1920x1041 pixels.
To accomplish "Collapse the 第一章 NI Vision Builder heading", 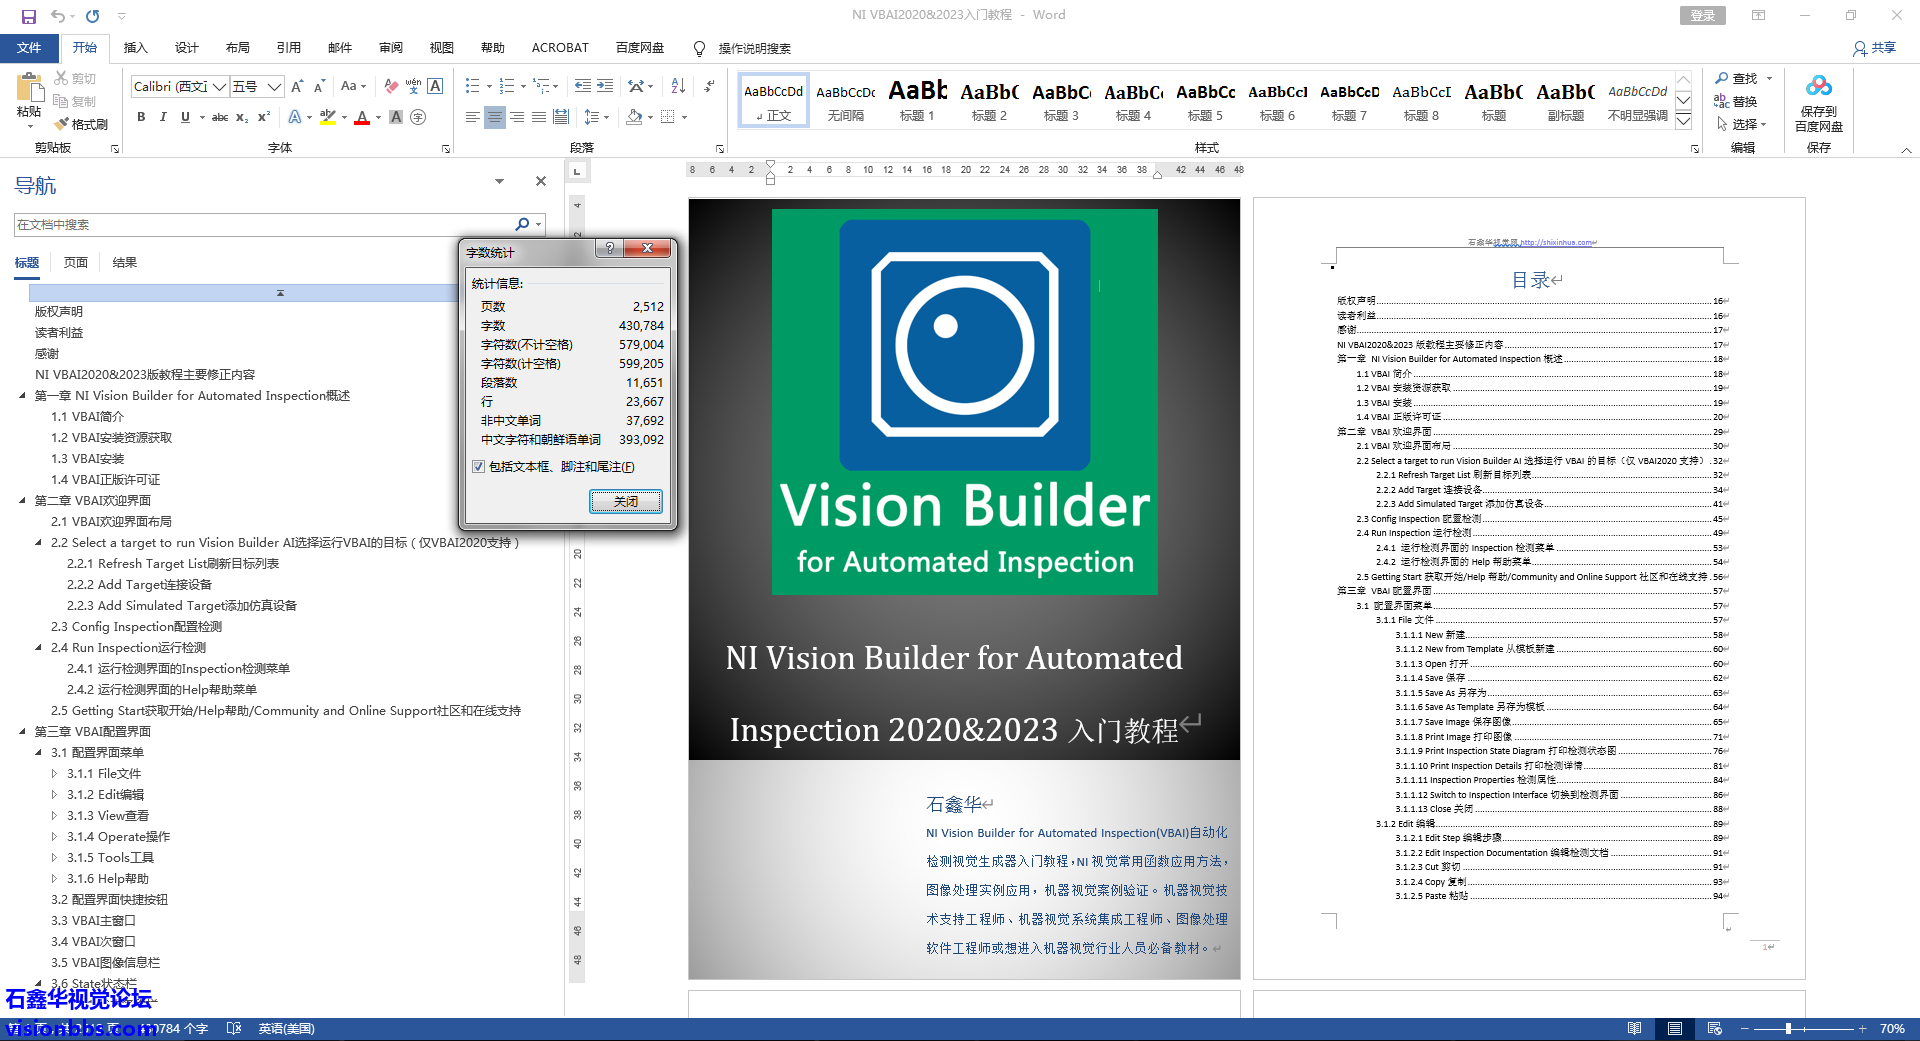I will coord(22,396).
